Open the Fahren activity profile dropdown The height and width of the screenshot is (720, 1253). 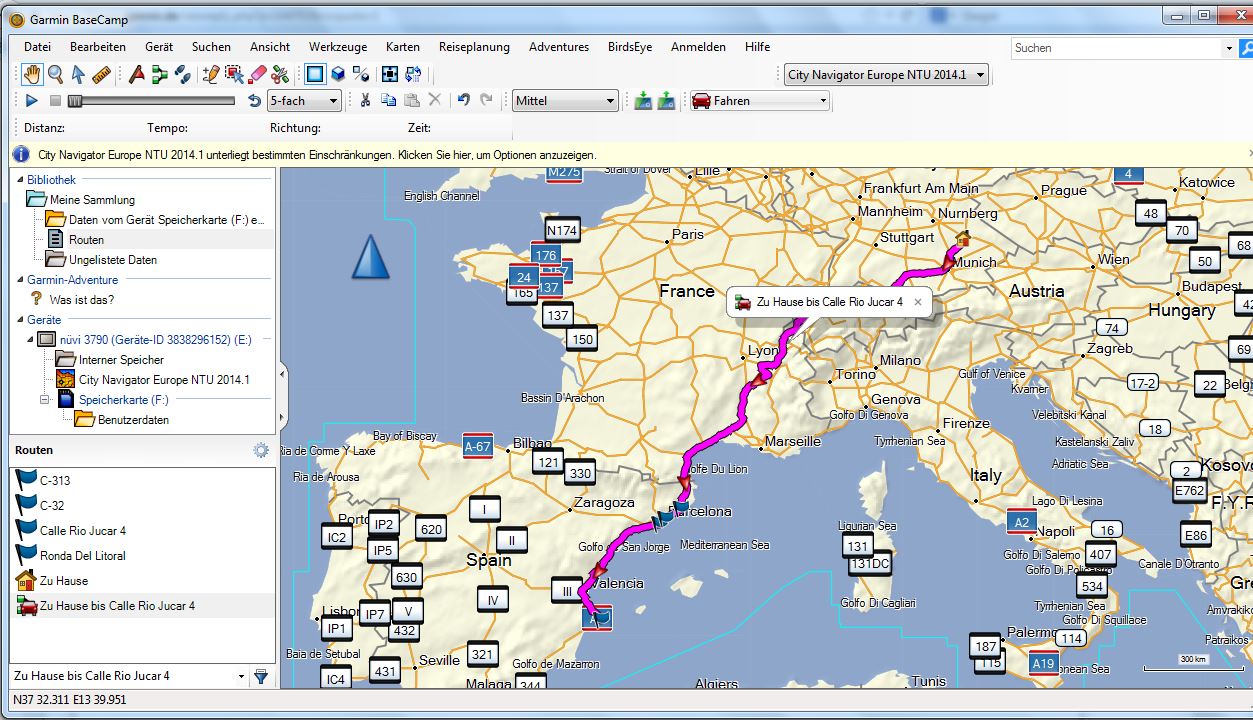760,100
